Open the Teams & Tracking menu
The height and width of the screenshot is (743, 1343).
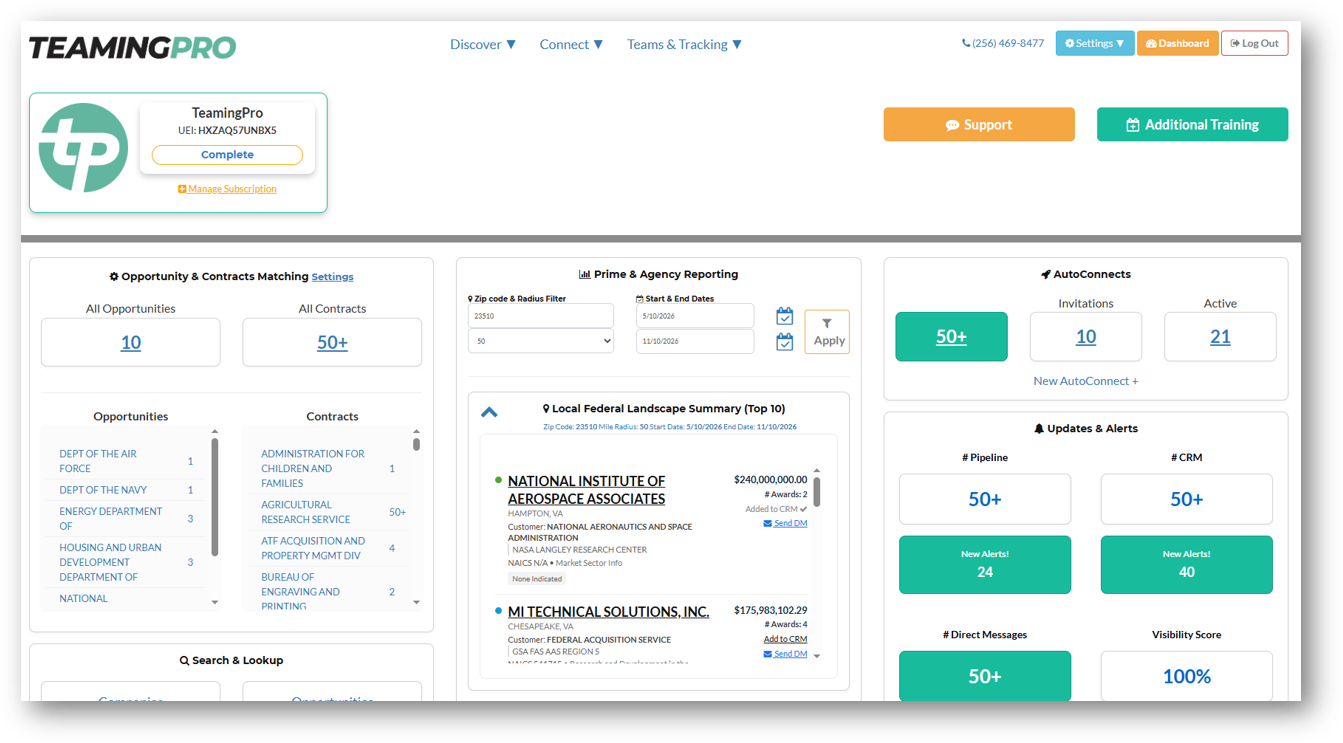[x=684, y=44]
